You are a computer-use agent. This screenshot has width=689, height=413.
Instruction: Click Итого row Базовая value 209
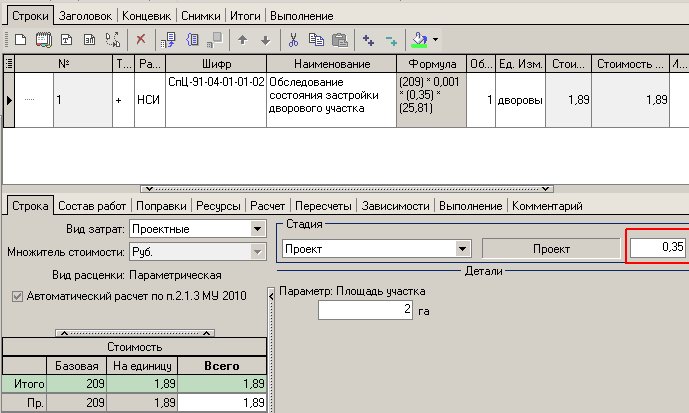coord(76,384)
